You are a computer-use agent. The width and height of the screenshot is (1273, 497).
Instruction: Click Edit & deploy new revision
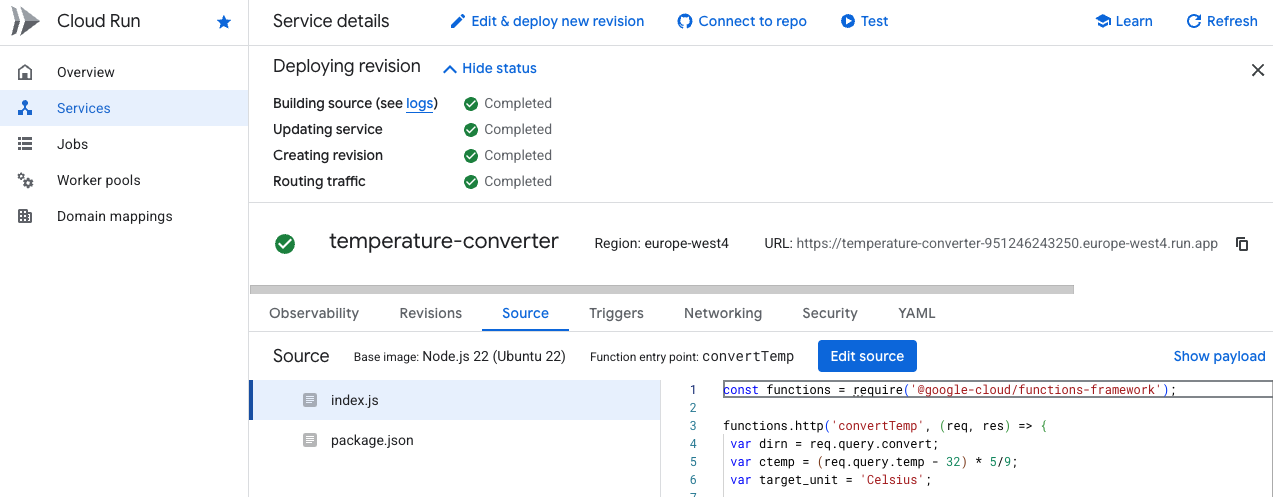547,21
